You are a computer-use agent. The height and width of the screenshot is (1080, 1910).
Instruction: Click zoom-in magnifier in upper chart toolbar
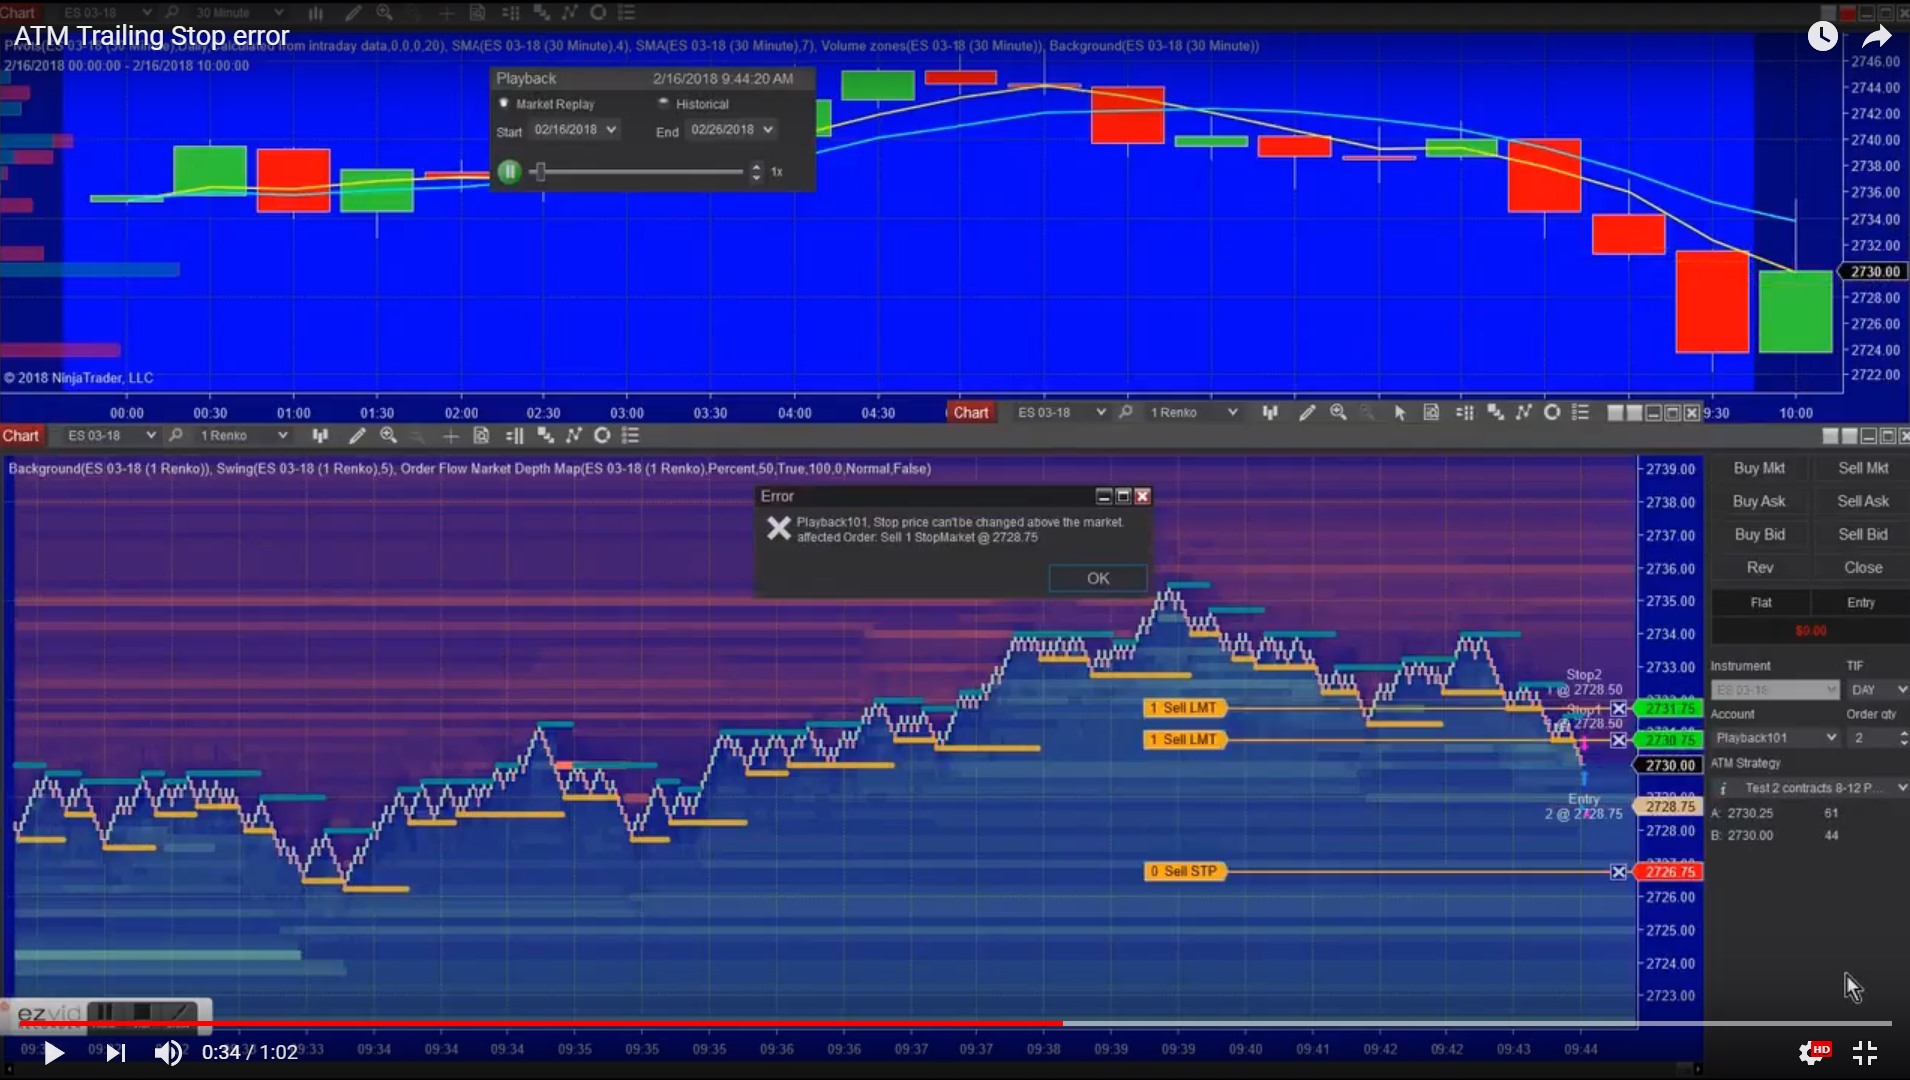tap(1338, 413)
